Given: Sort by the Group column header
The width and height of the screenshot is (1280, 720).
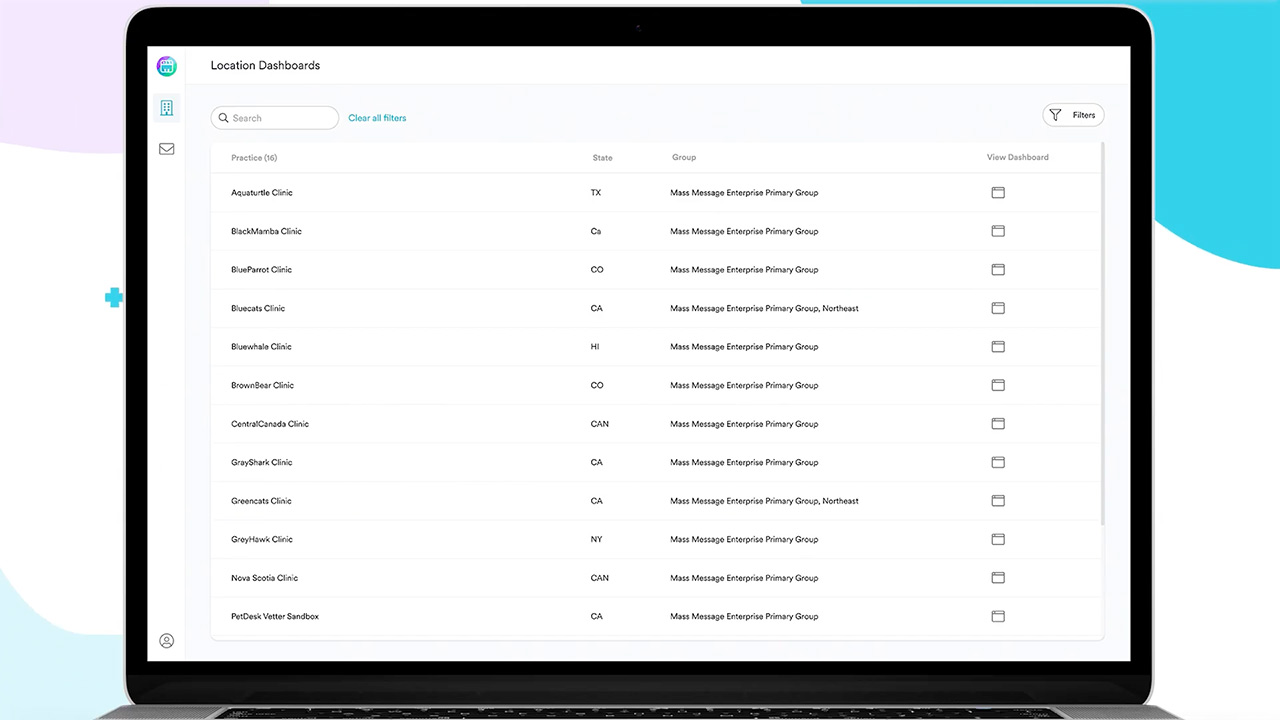Looking at the screenshot, I should point(684,158).
